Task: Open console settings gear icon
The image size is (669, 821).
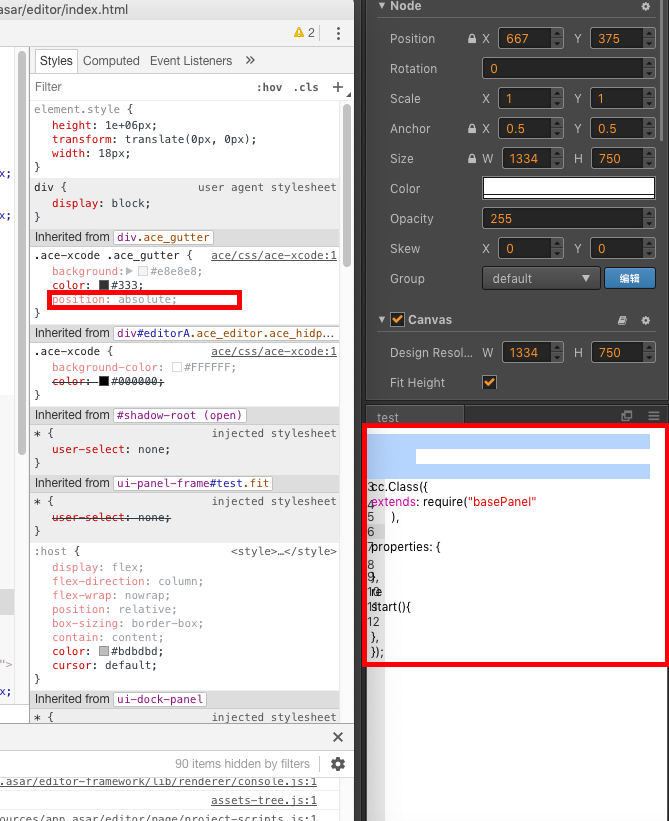Action: tap(338, 764)
